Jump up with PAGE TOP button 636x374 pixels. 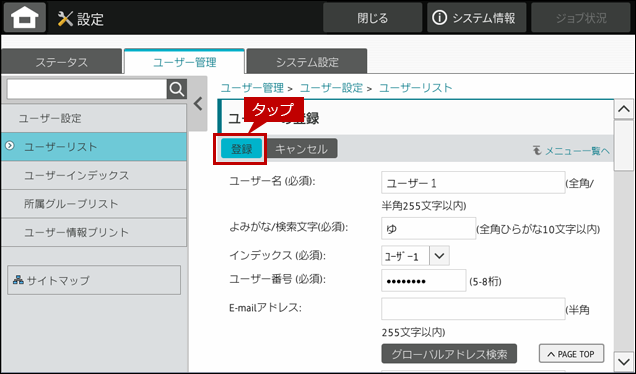pyautogui.click(x=571, y=354)
